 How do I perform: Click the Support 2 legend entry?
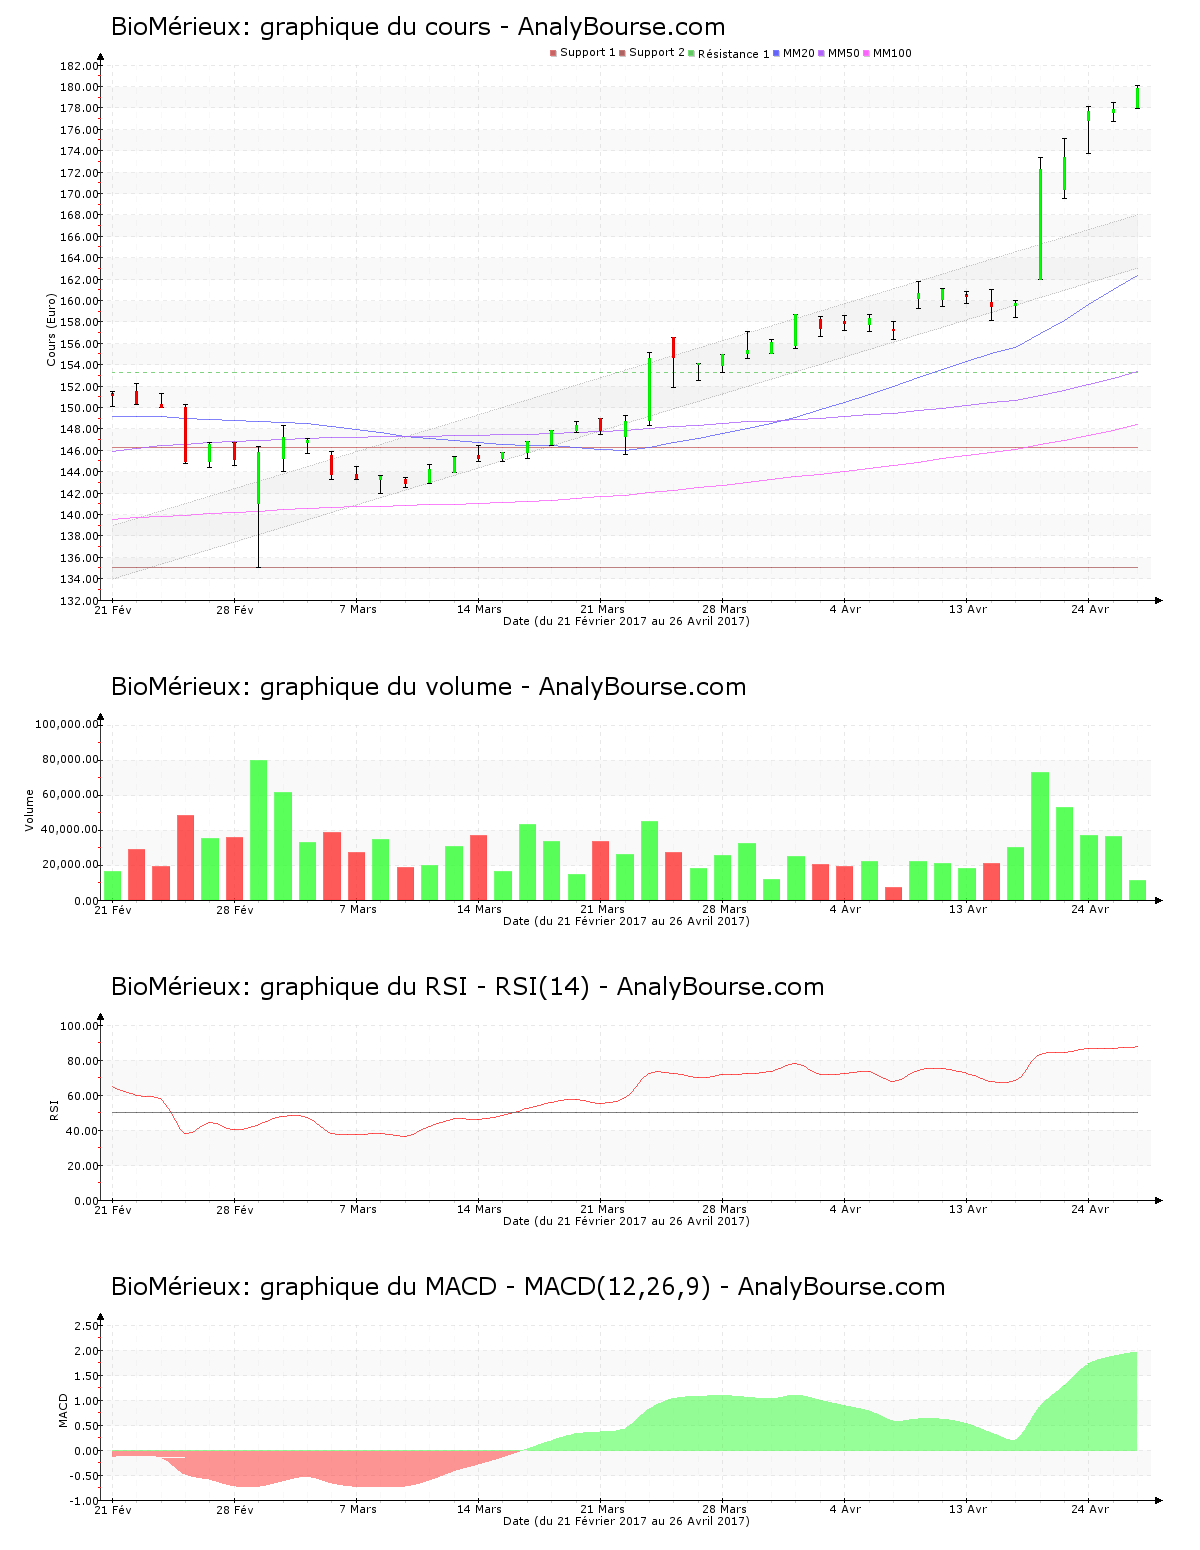[656, 53]
